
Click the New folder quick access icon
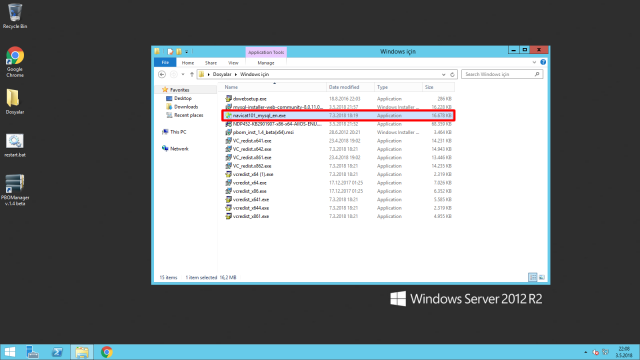[x=179, y=51]
